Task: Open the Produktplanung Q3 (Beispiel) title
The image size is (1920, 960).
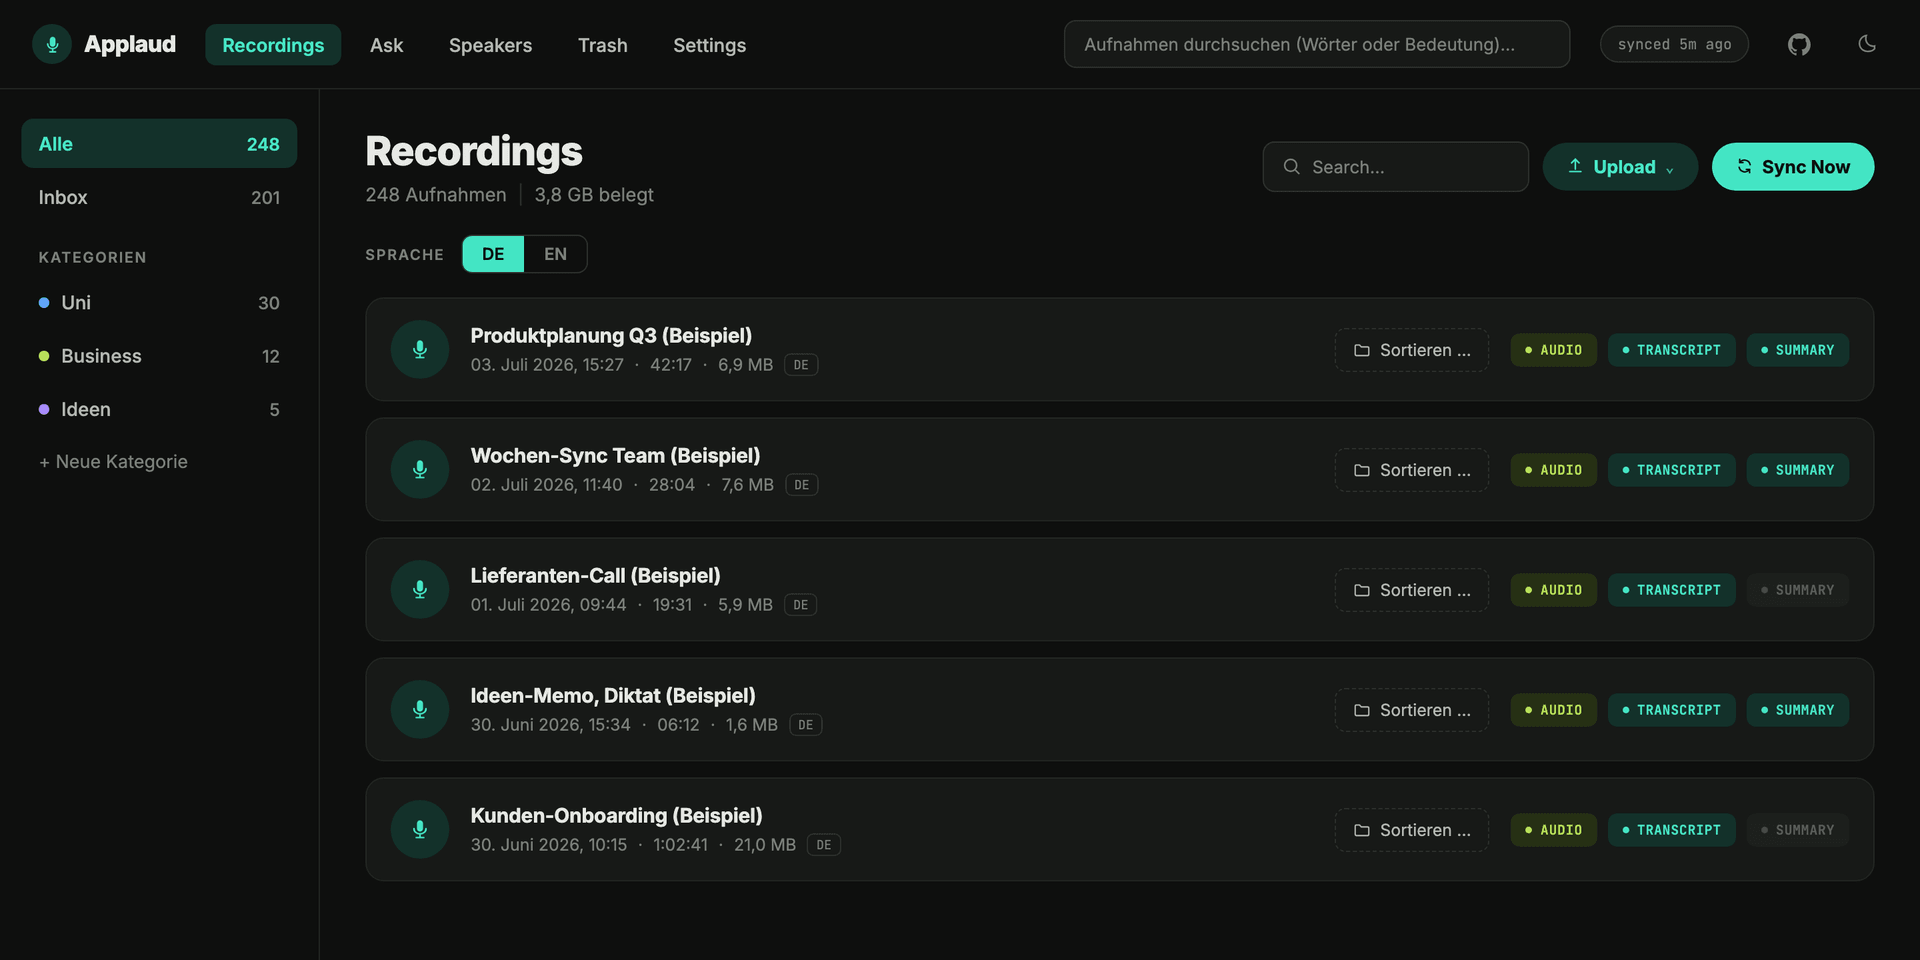Action: click(x=611, y=336)
